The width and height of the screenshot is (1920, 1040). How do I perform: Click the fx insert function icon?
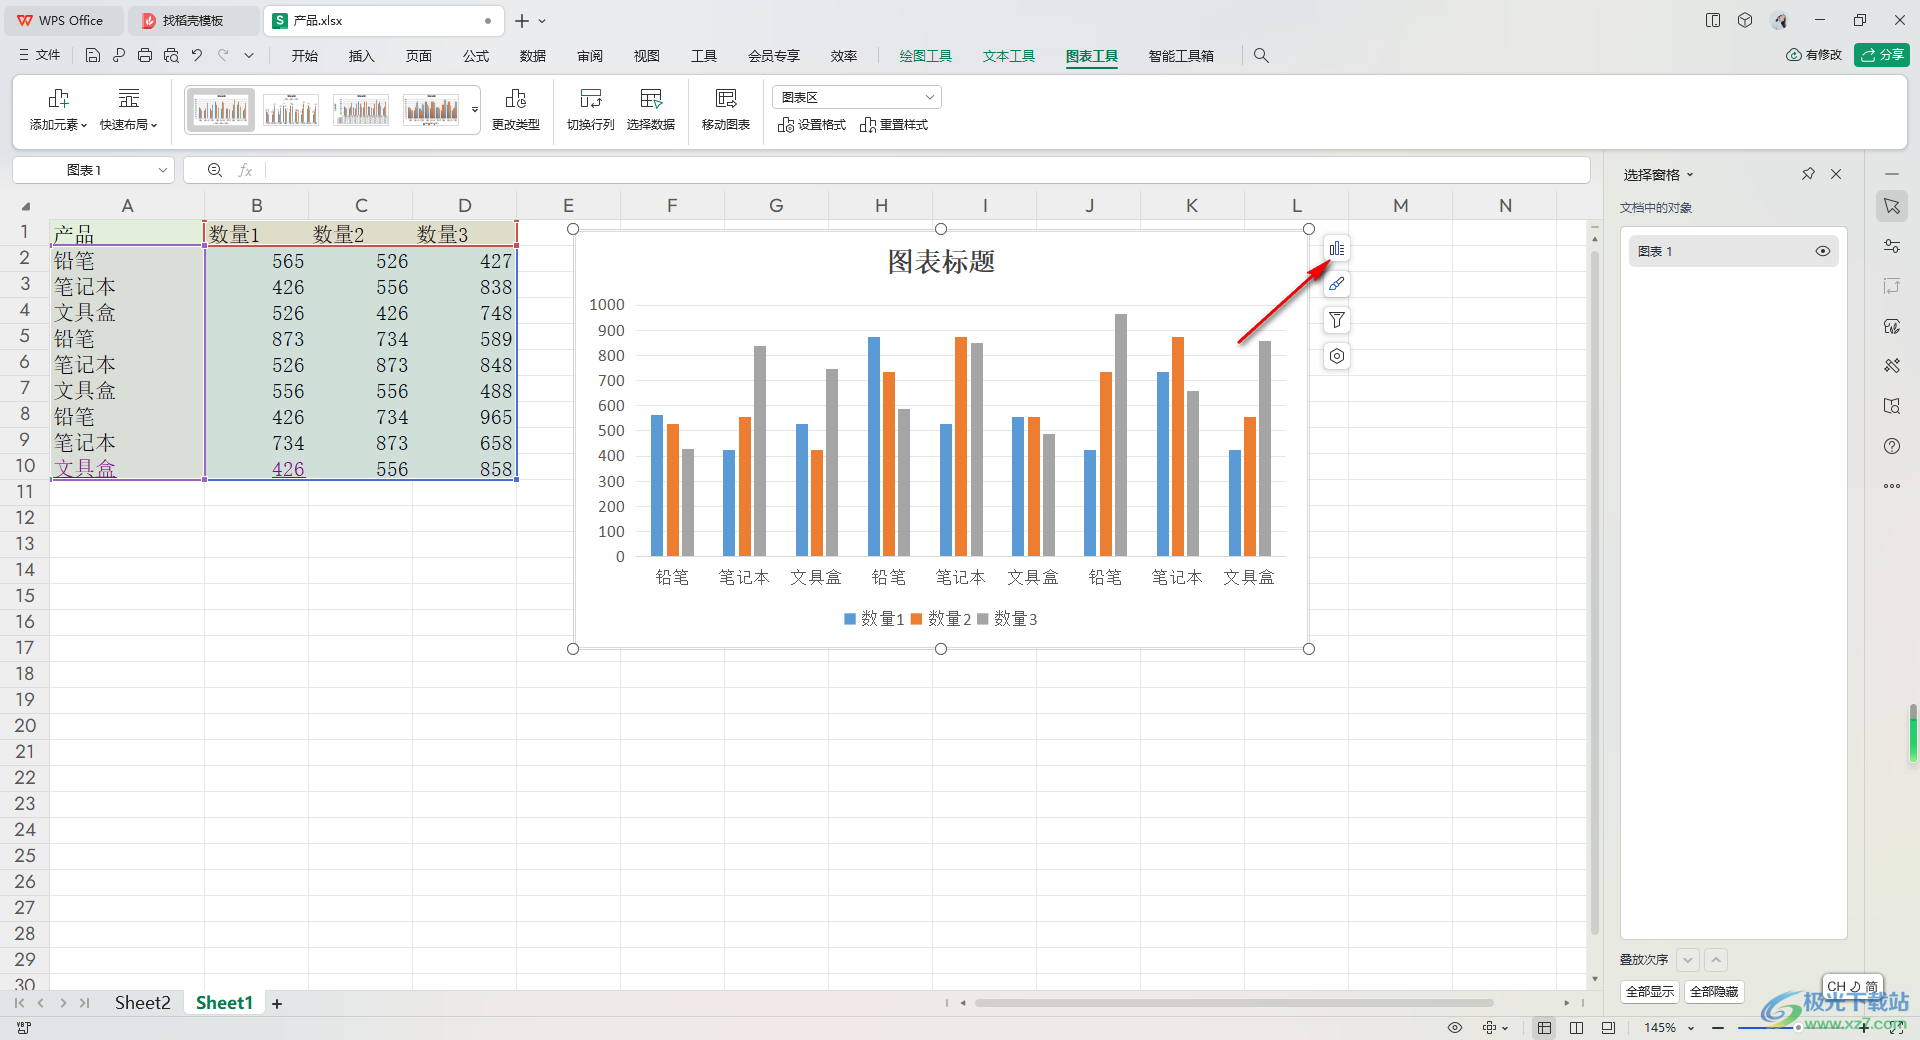coord(245,170)
